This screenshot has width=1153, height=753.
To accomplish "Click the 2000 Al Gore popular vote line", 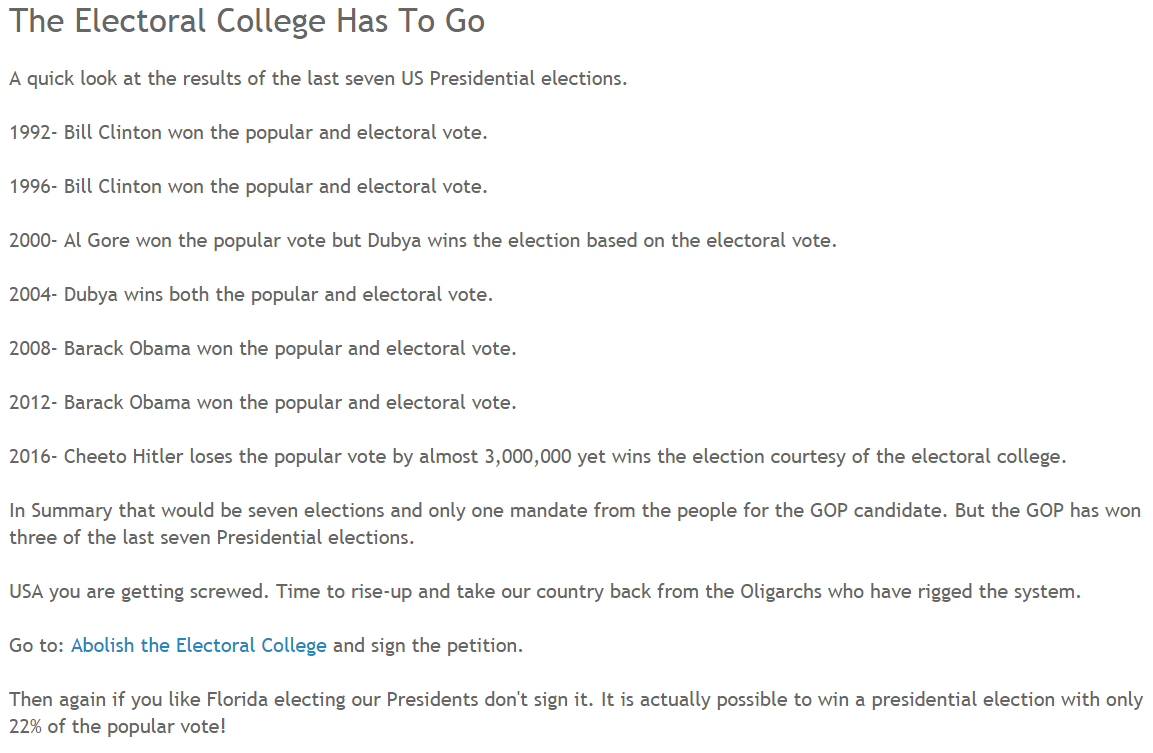I will pyautogui.click(x=423, y=240).
